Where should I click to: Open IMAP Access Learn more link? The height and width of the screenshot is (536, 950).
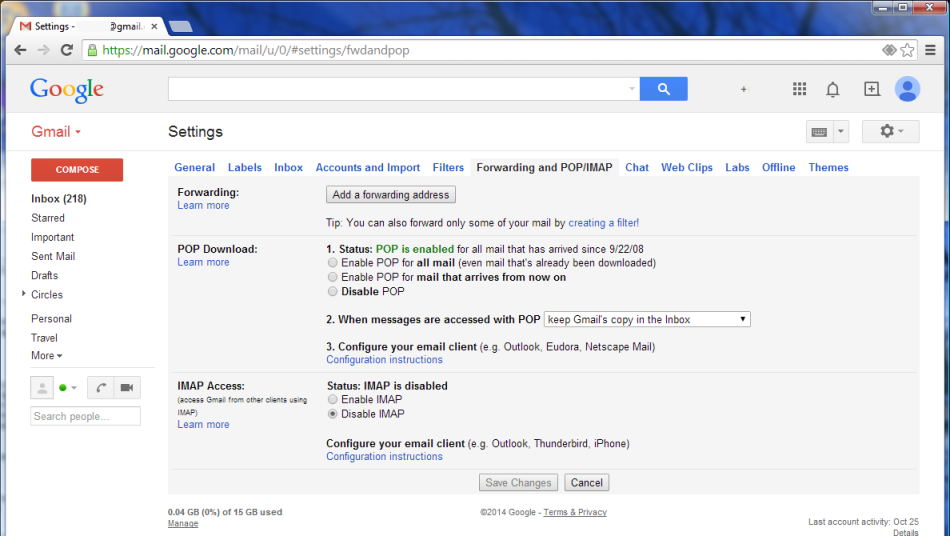tap(203, 425)
